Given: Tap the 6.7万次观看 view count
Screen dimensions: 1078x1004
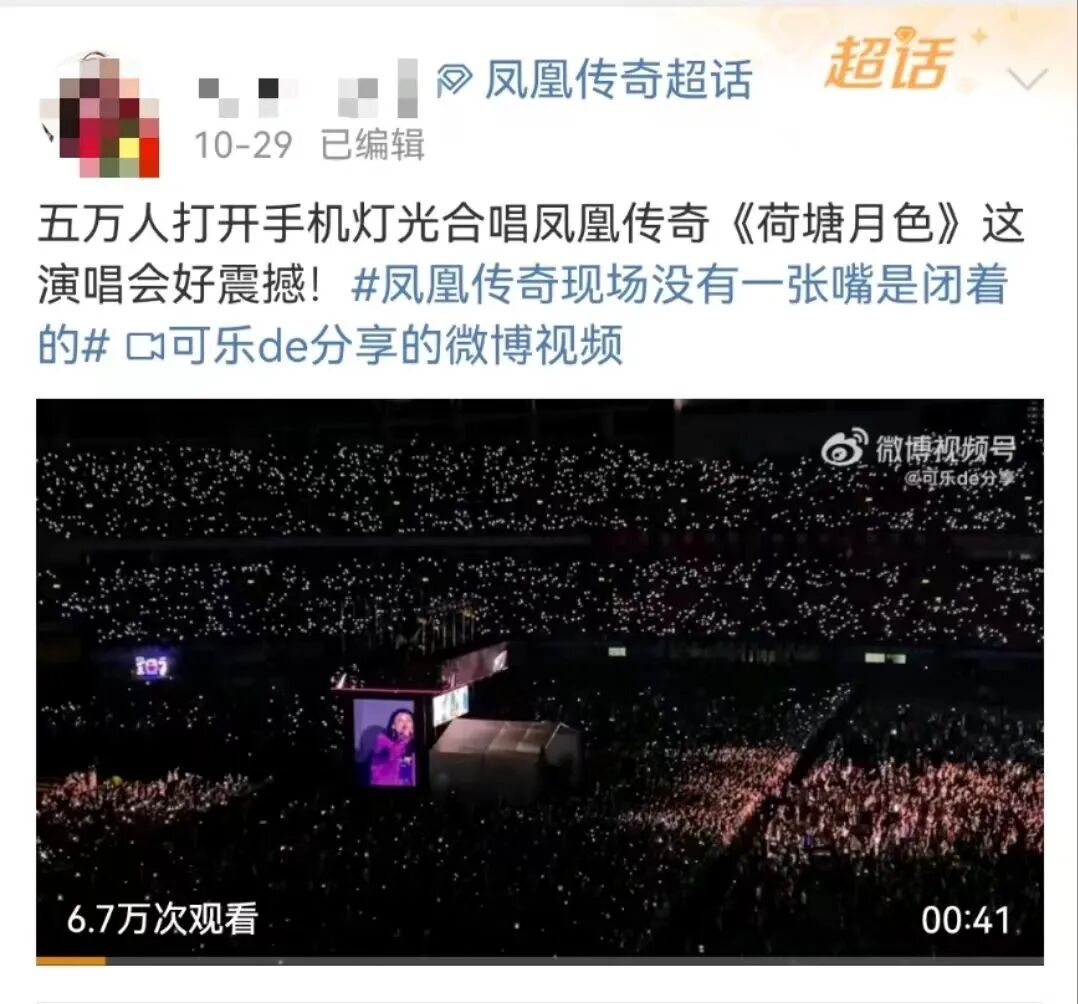Looking at the screenshot, I should [x=162, y=919].
